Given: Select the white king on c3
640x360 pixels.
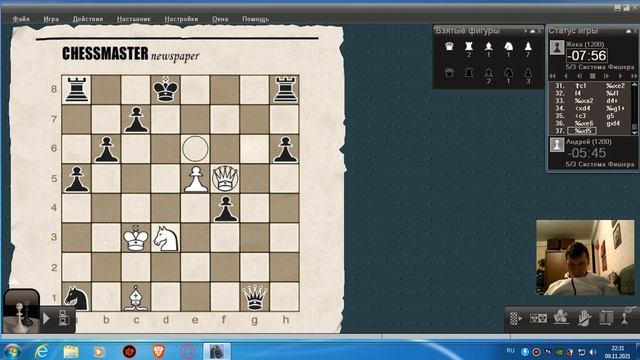Looking at the screenshot, I should 136,238.
